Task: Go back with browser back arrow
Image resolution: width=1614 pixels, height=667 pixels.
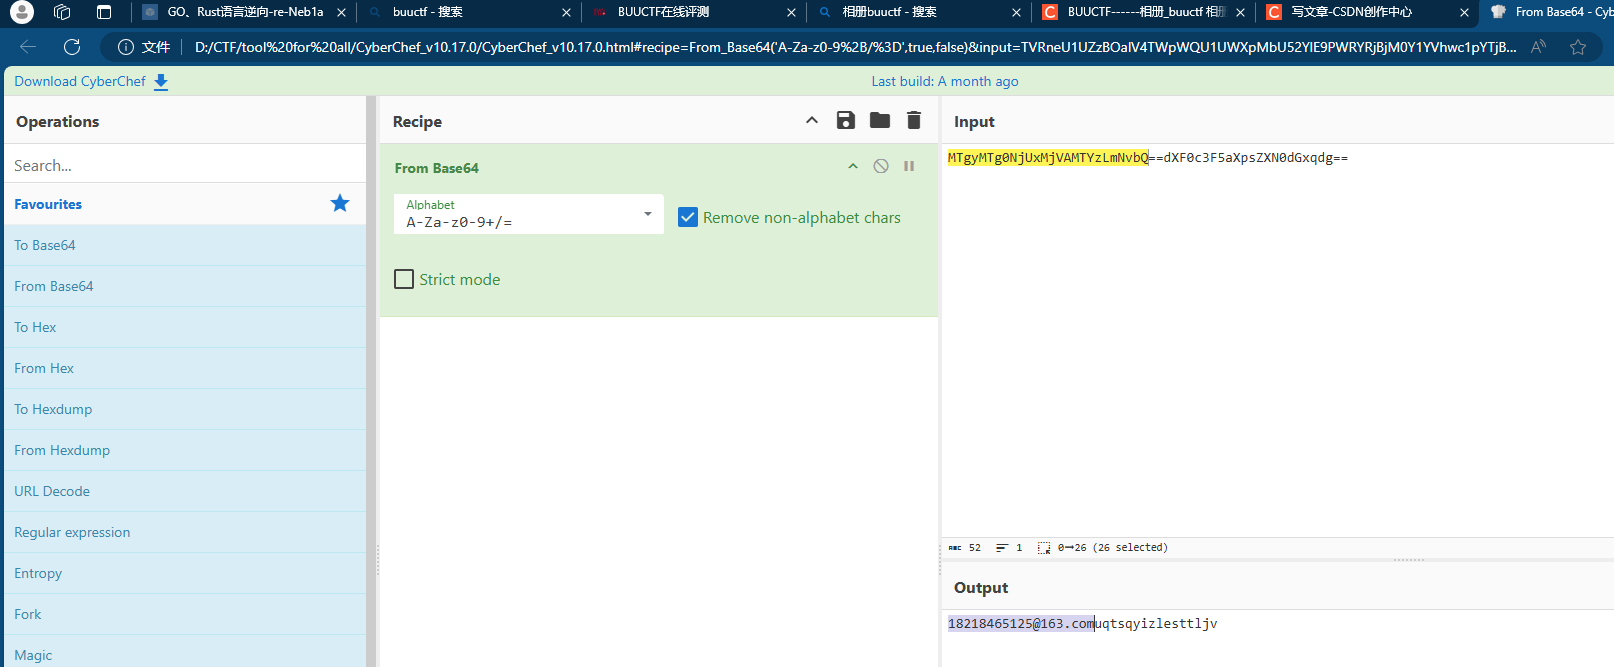Action: point(28,47)
